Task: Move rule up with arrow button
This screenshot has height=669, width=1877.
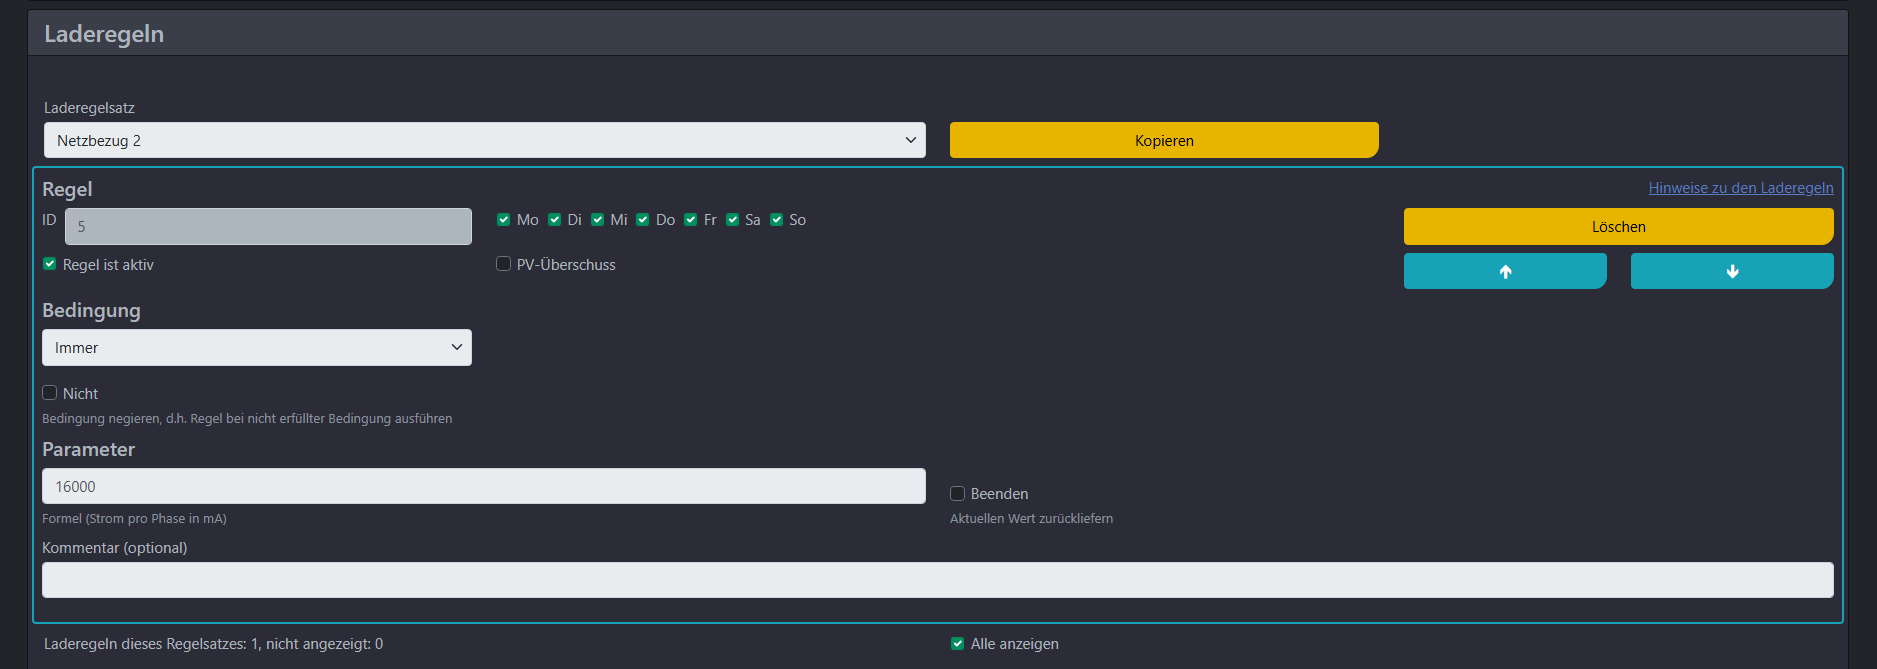Action: [x=1504, y=271]
